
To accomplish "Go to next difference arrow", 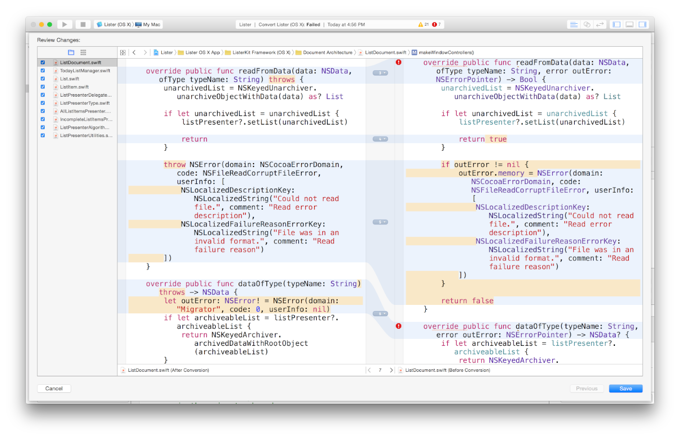I will [x=391, y=370].
